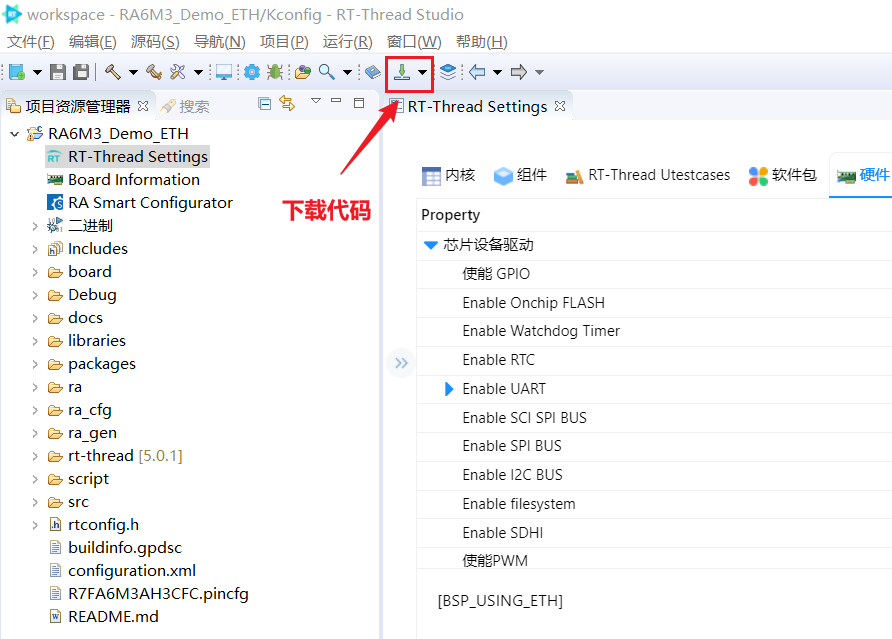This screenshot has height=639, width=892.
Task: Maximize the project explorer panel
Action: [358, 102]
